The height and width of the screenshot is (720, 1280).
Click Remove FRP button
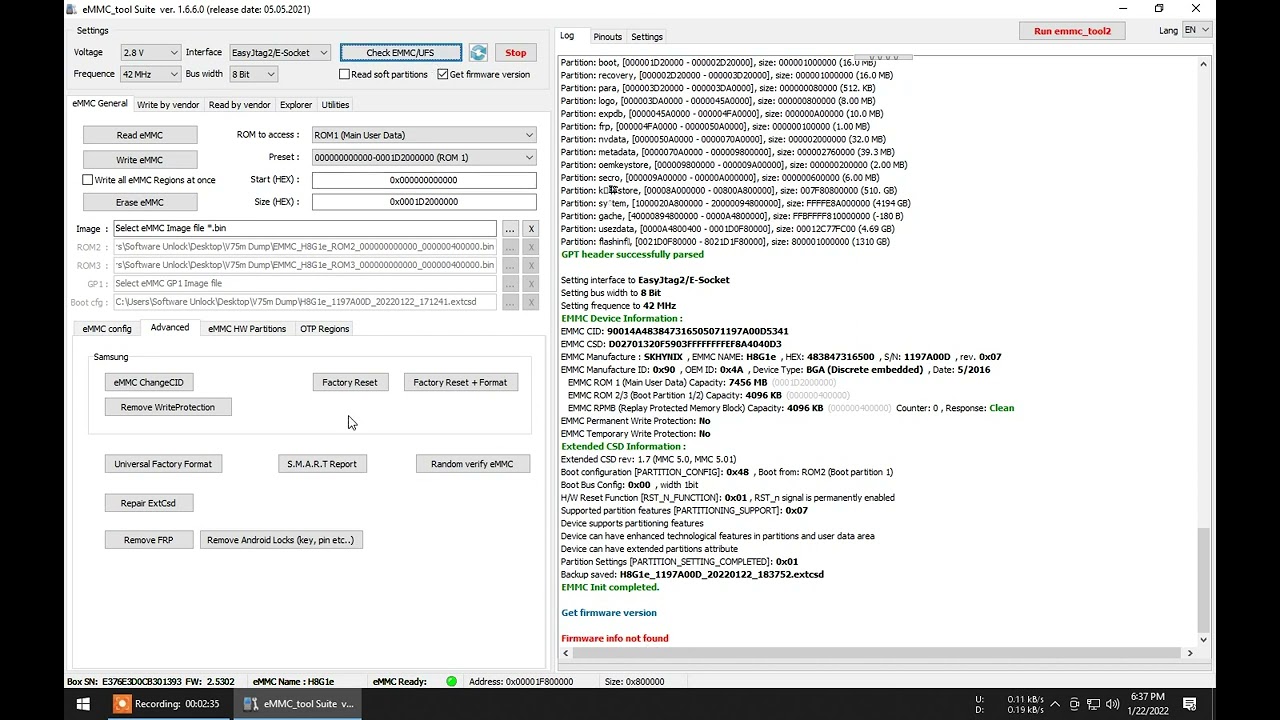coord(148,540)
